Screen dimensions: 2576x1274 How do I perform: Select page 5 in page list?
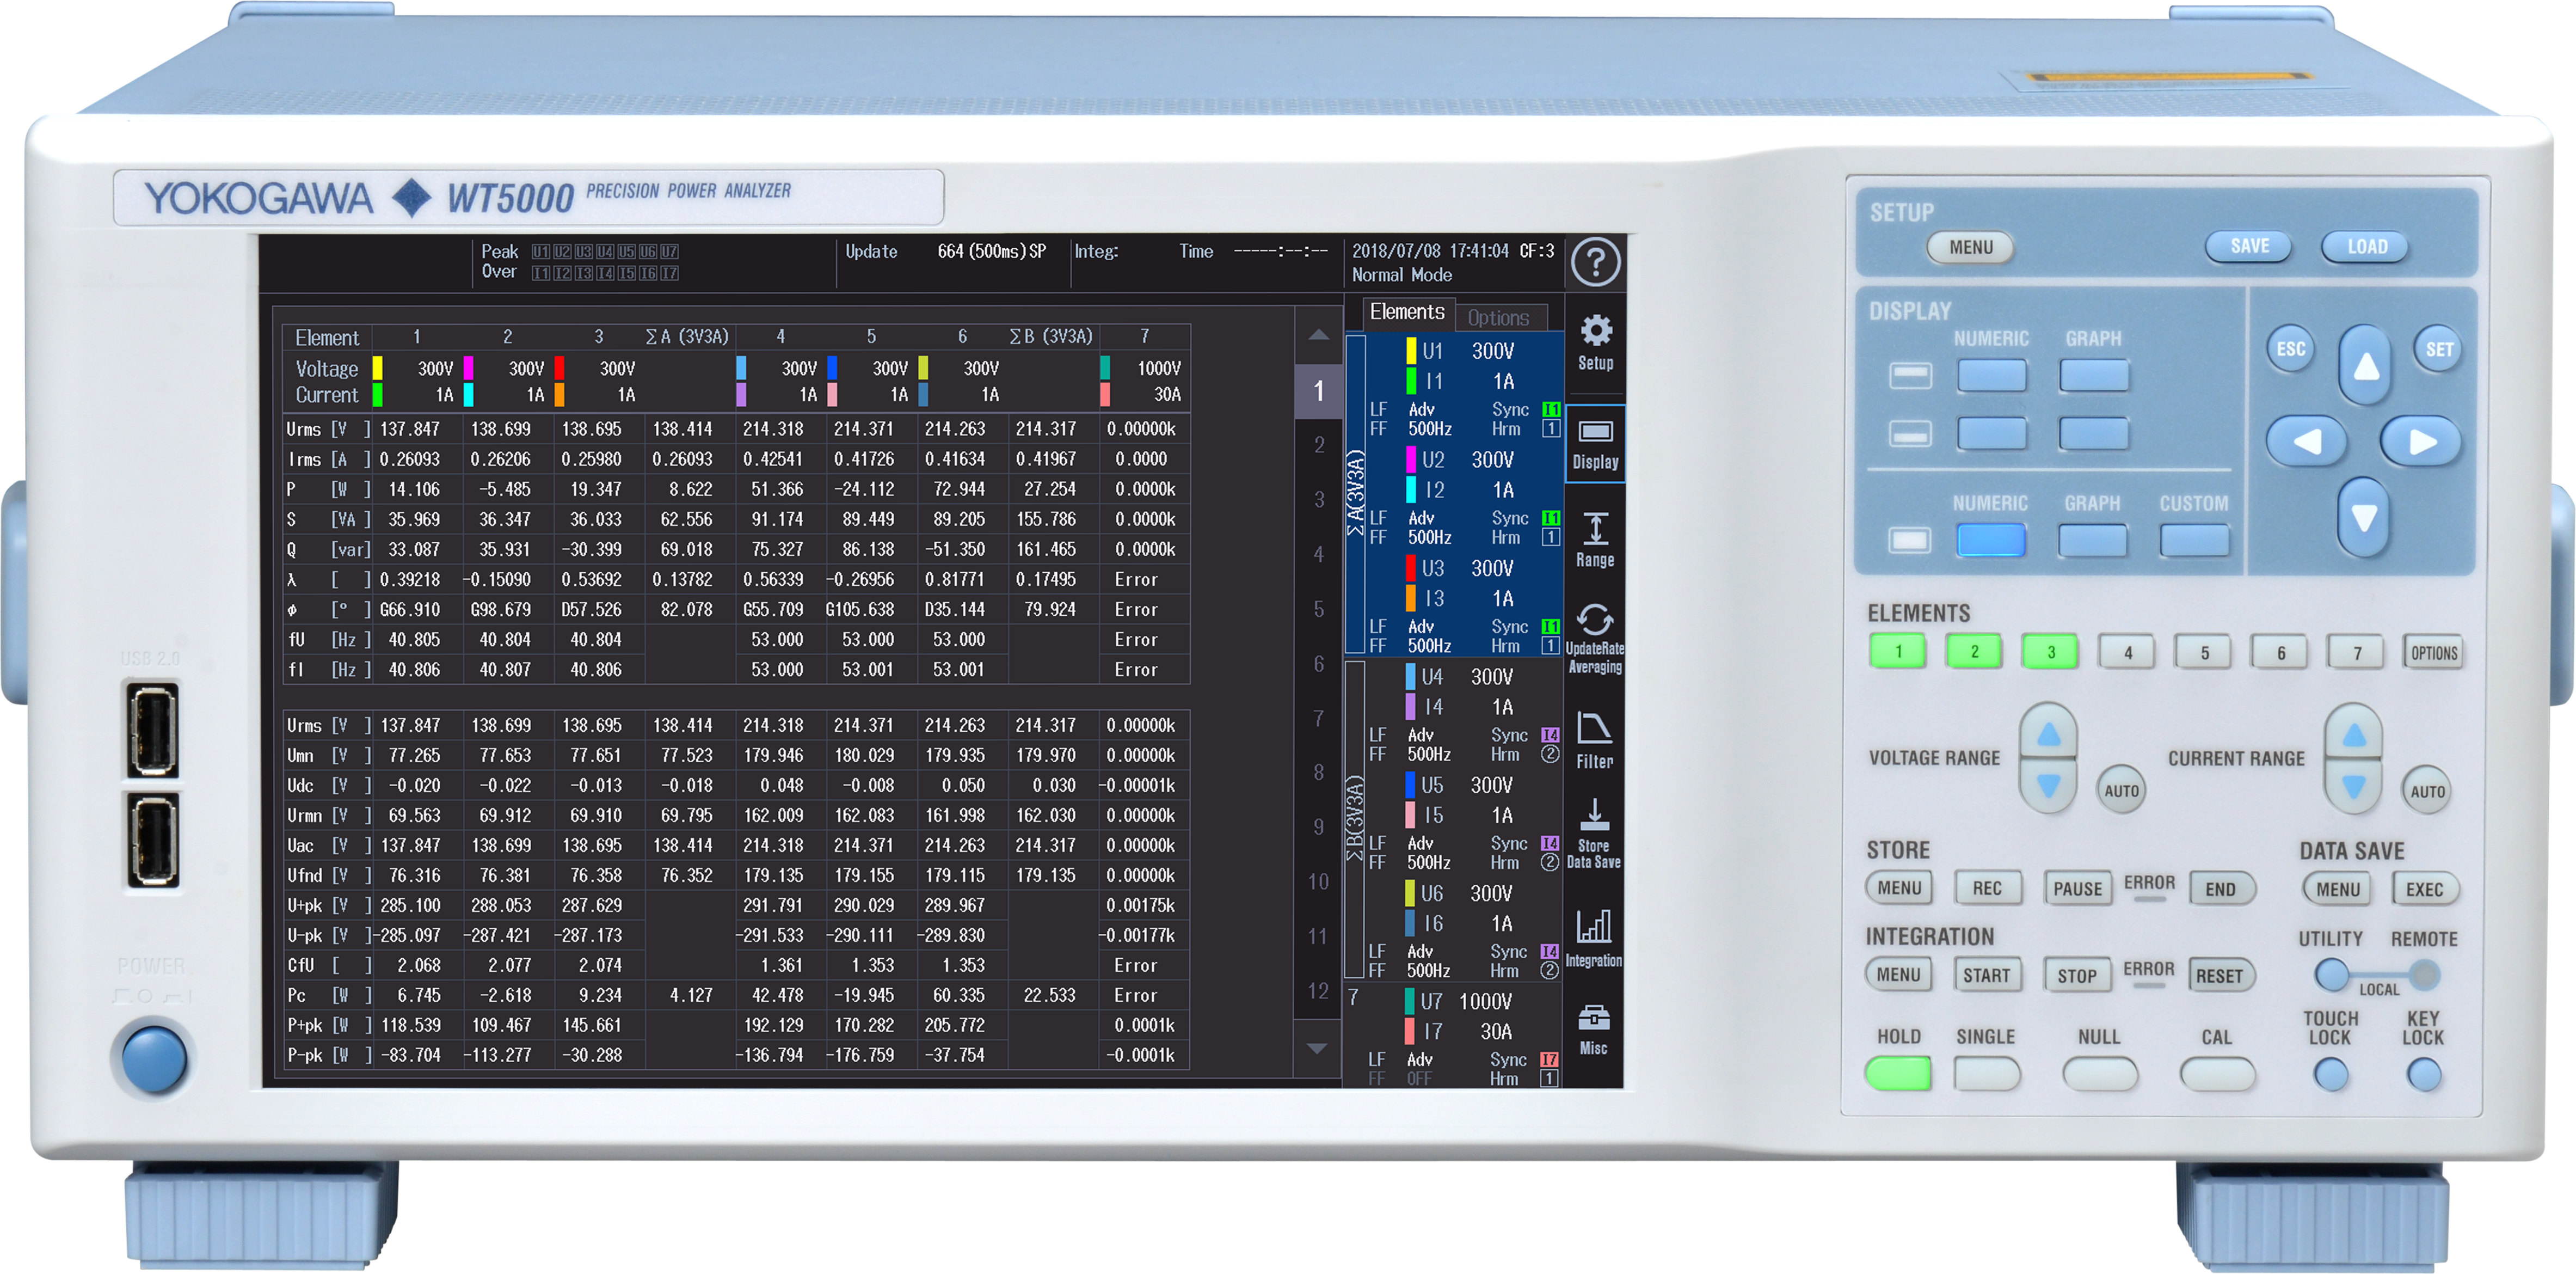pos(1318,608)
